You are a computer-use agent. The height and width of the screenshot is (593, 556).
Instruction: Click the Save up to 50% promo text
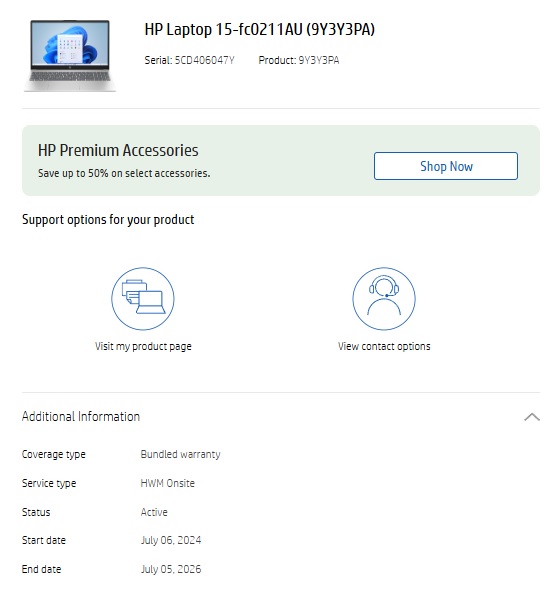coord(124,173)
